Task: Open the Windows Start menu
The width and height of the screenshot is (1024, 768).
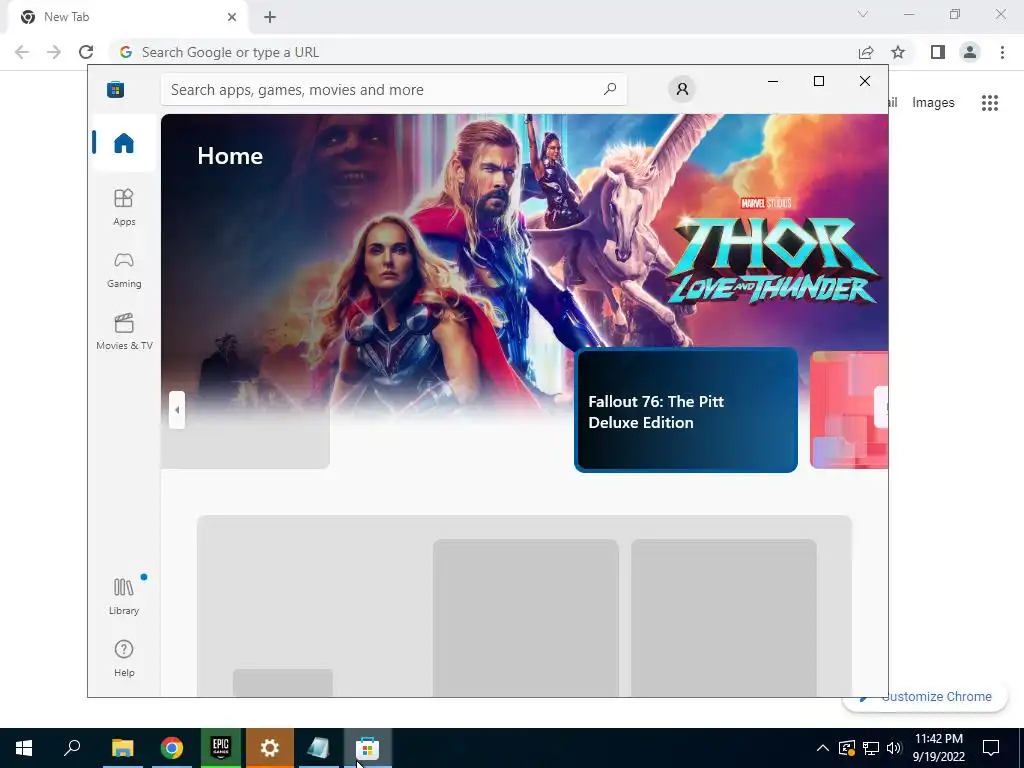Action: point(24,748)
